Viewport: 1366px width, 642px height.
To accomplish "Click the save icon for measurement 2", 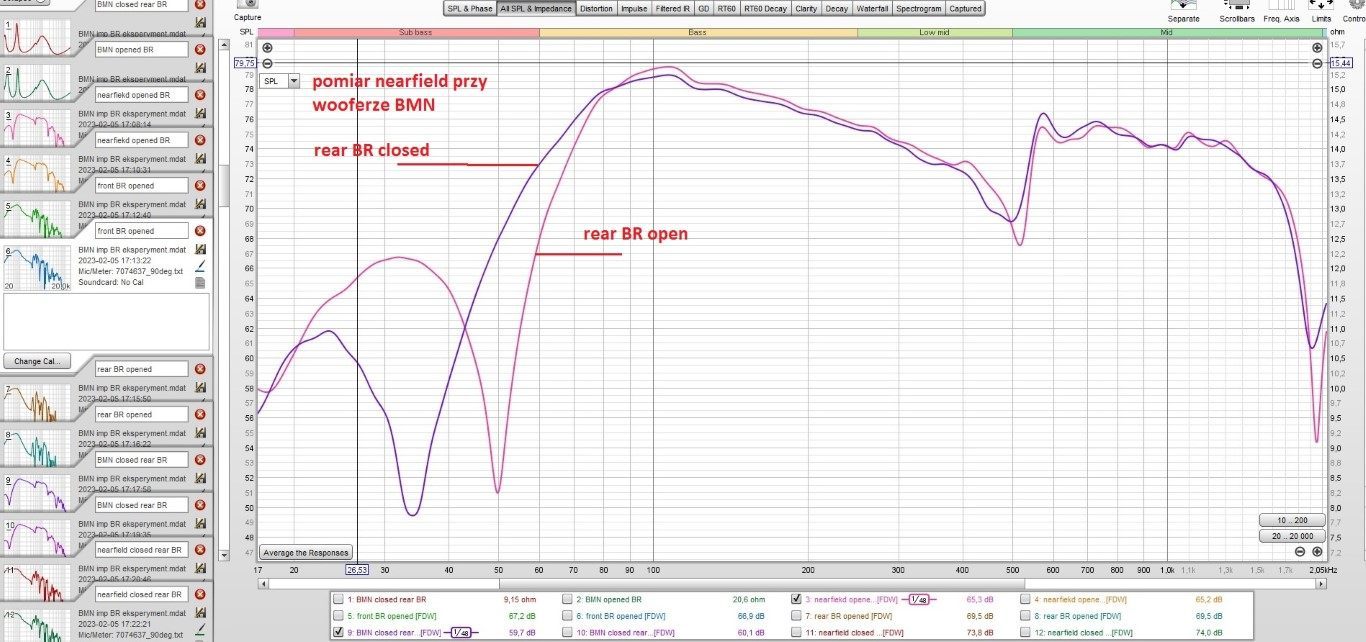I will pos(200,67).
